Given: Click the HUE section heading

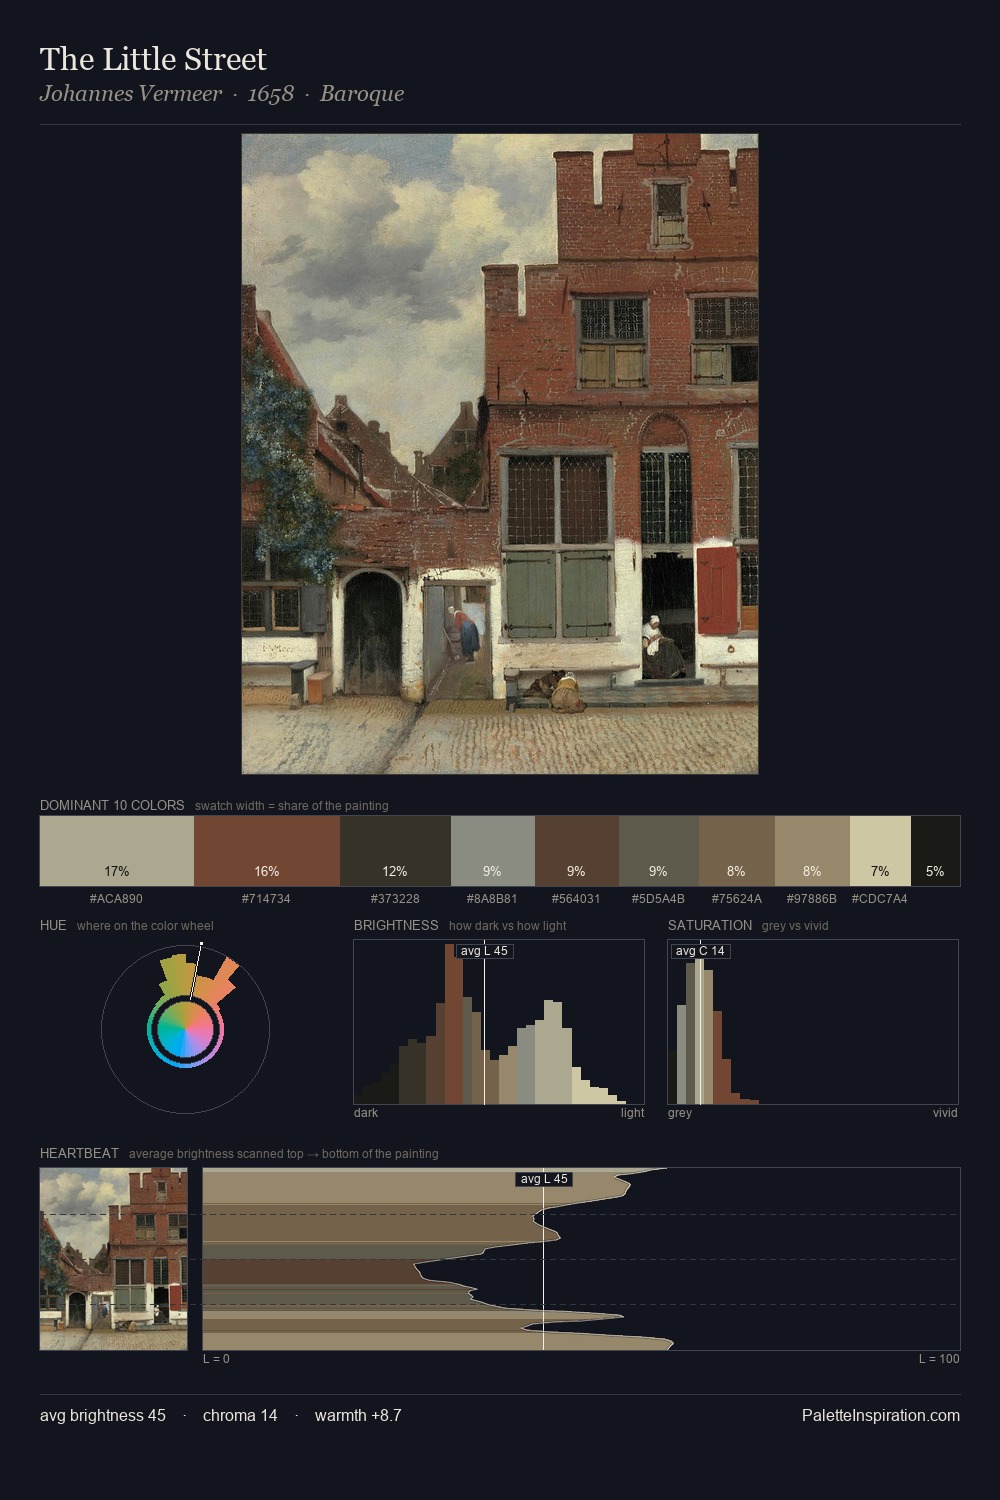Looking at the screenshot, I should [x=53, y=925].
